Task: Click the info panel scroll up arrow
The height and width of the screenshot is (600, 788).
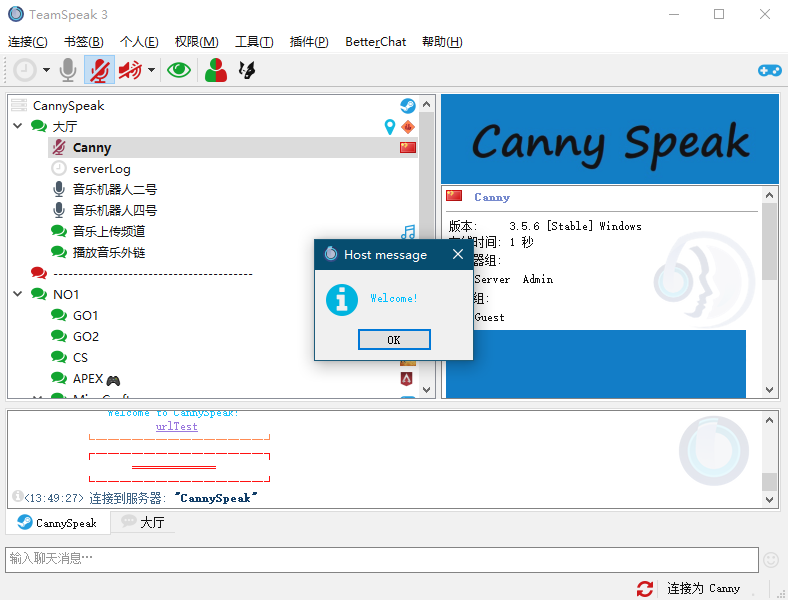Action: point(769,194)
